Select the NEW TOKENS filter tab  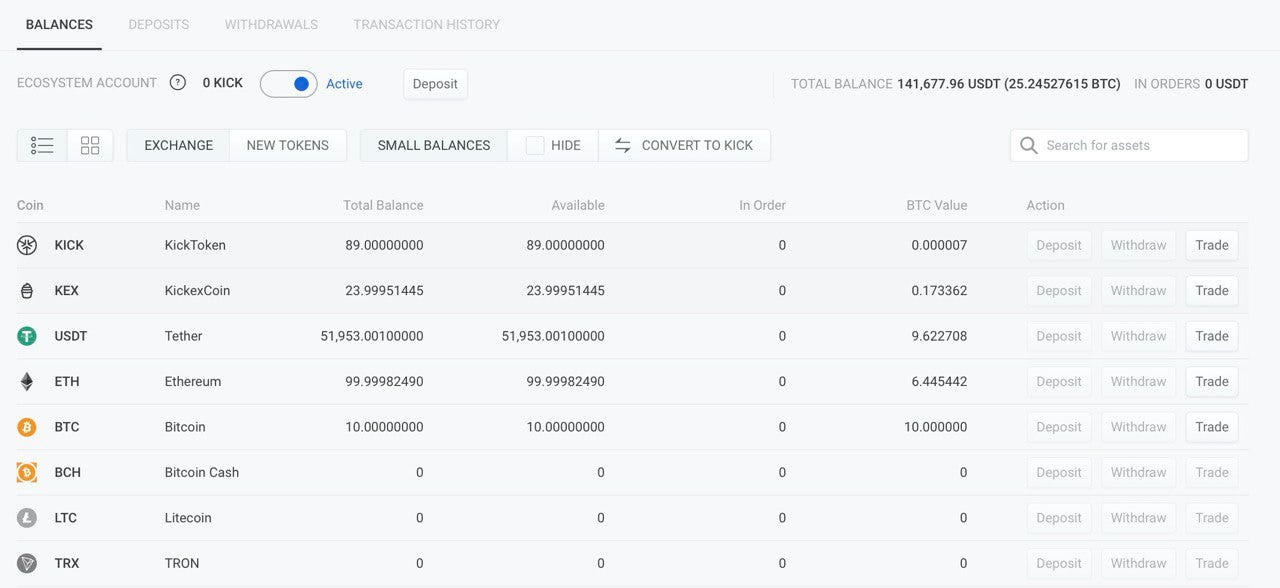(x=288, y=145)
